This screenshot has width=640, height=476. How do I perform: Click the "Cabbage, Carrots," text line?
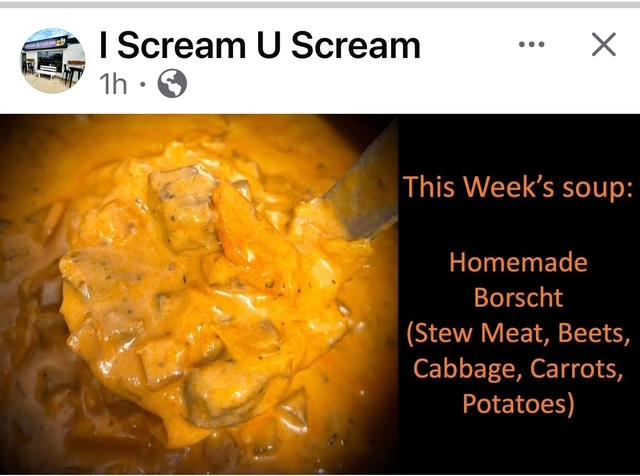(518, 368)
